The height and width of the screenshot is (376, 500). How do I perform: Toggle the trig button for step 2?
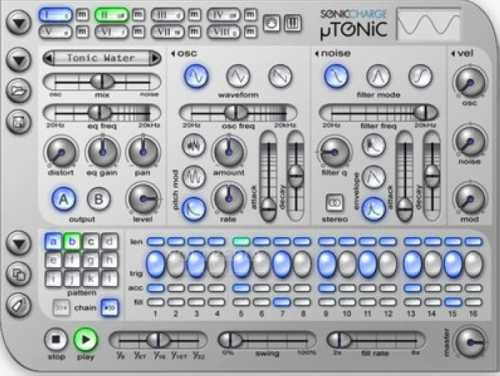coord(175,265)
